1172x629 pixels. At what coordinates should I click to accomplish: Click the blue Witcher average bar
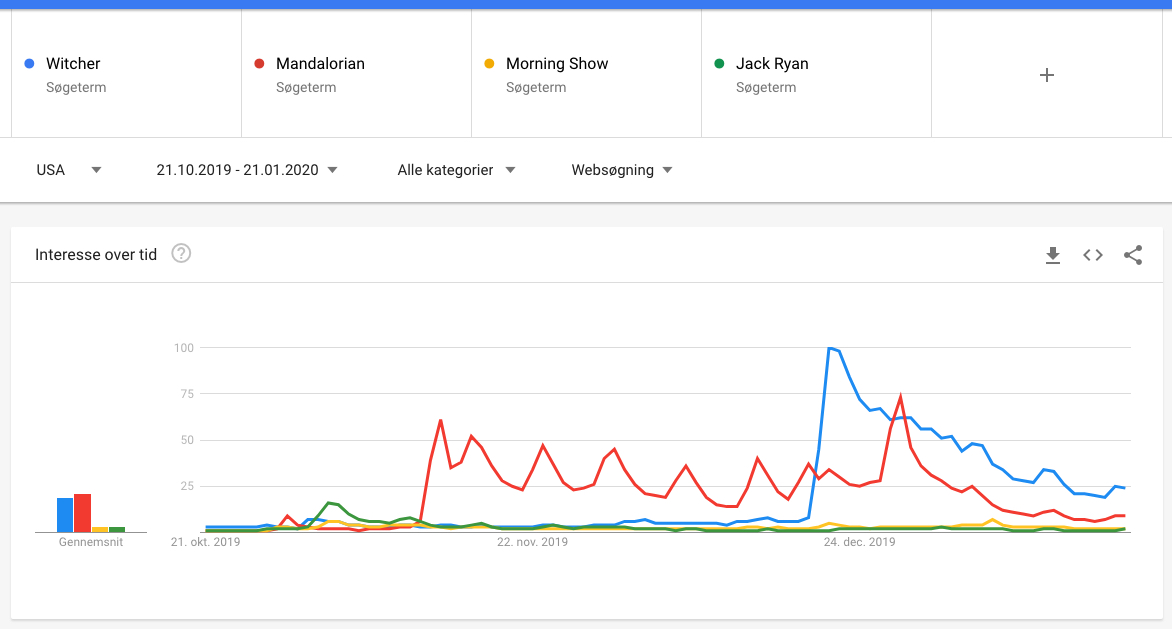pos(65,515)
